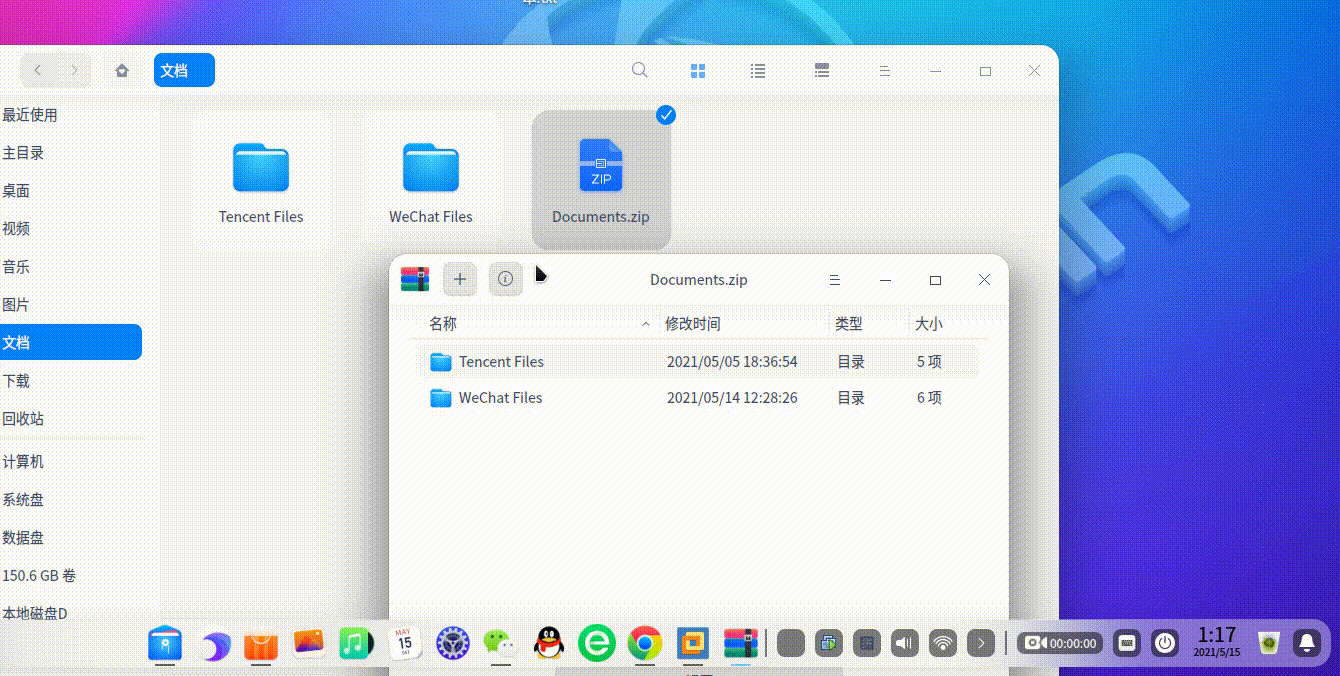Viewport: 1340px width, 676px height.
Task: Switch file manager to list view
Action: [758, 71]
